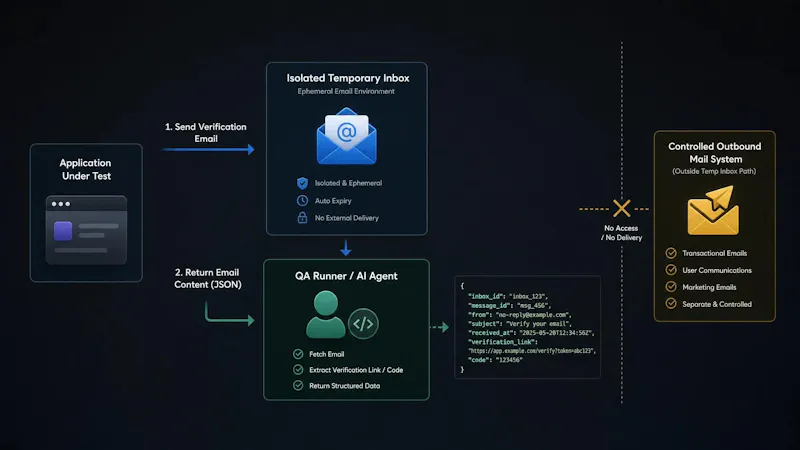Click the green user person icon
Viewport: 800px width, 450px height.
tap(326, 314)
